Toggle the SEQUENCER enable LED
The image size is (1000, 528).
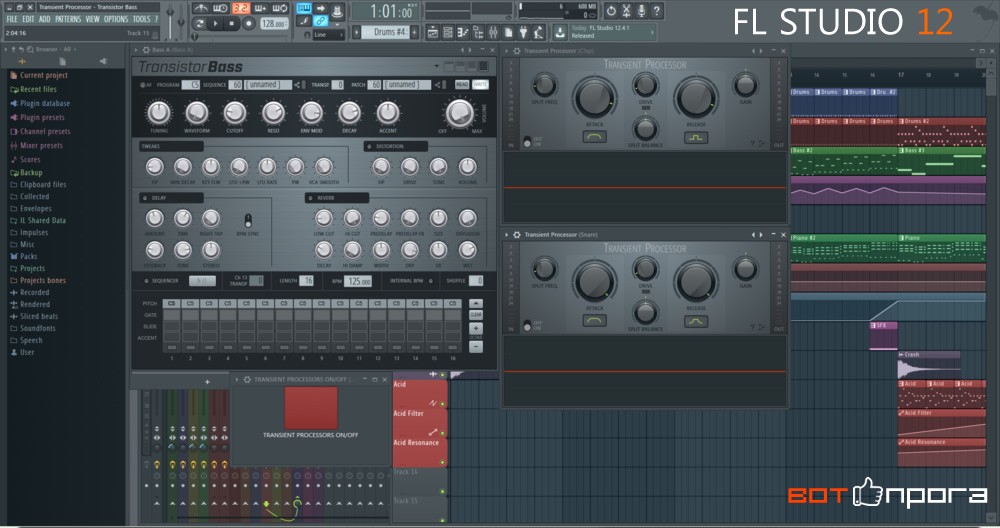pyautogui.click(x=146, y=281)
